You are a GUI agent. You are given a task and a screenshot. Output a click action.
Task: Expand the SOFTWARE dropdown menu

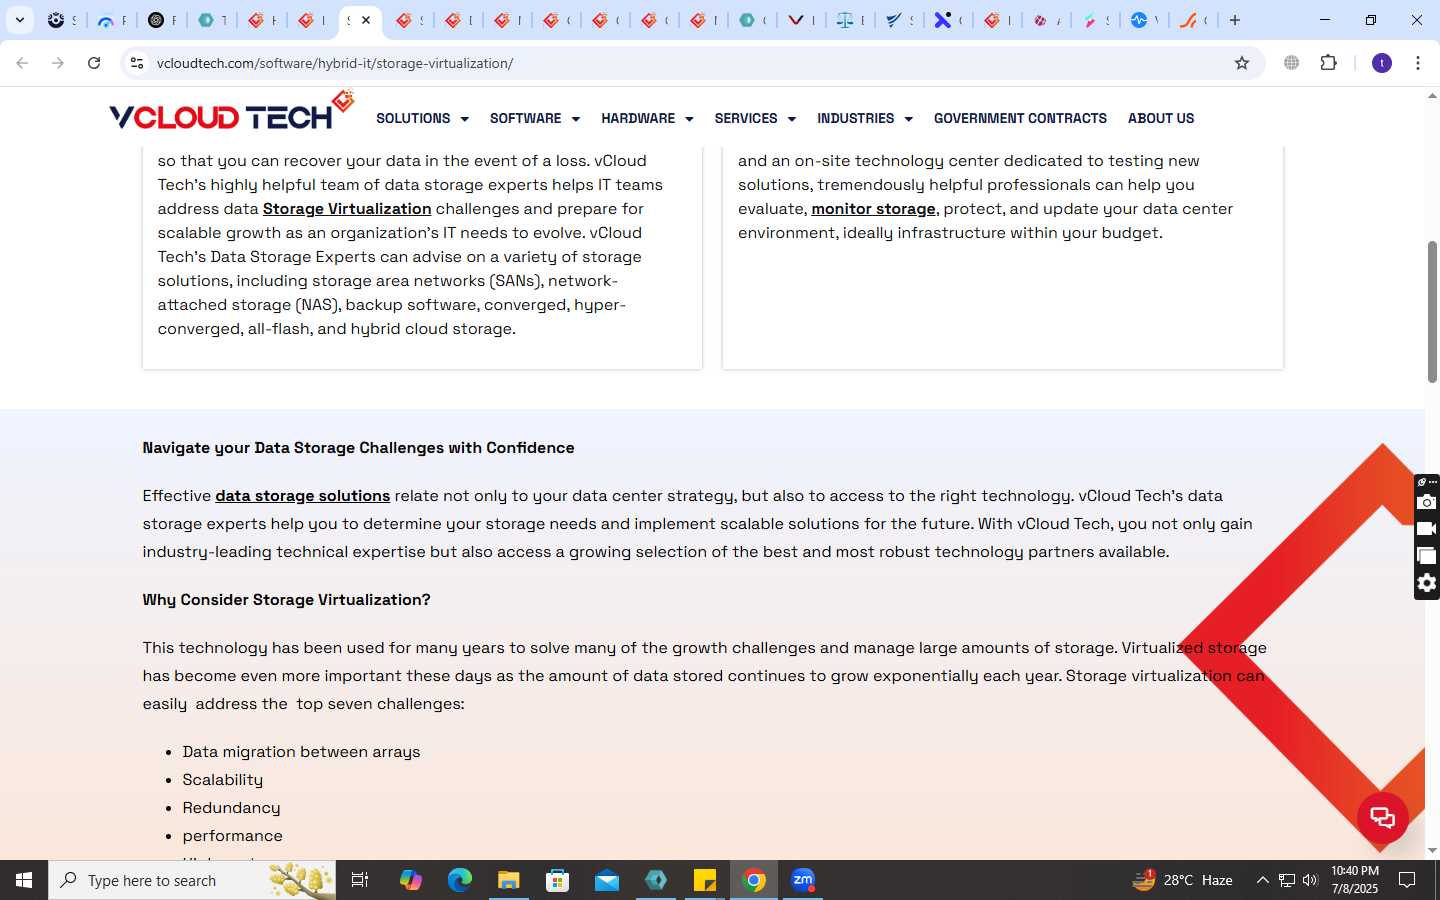535,118
